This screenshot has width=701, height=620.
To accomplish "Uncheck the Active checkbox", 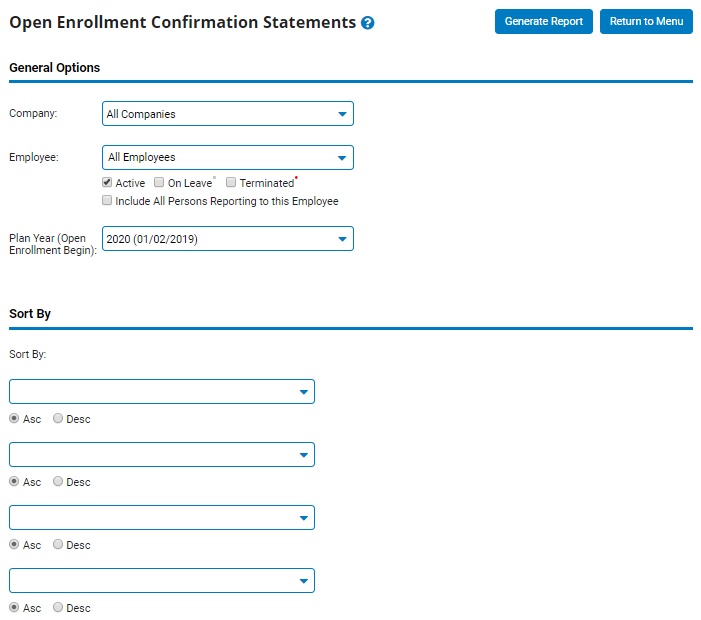I will click(107, 182).
